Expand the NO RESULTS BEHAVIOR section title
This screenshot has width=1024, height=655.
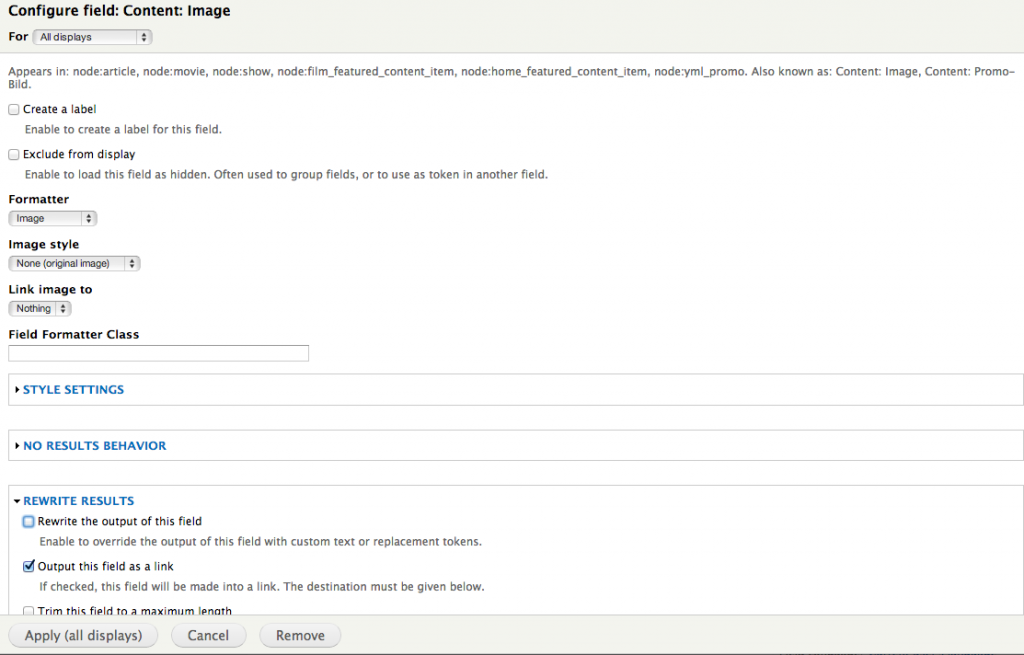click(94, 446)
